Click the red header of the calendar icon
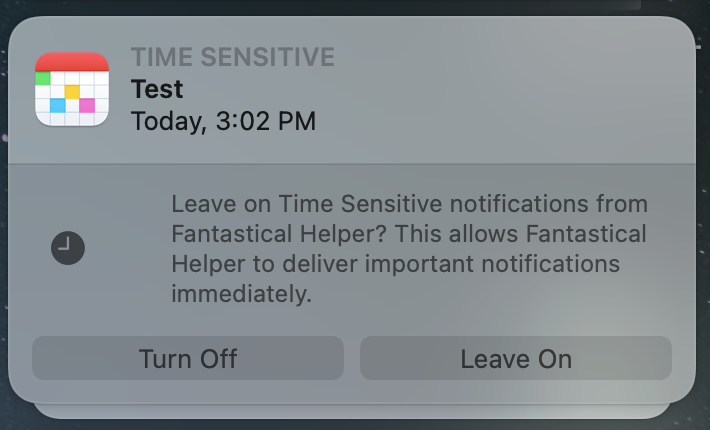 71,61
